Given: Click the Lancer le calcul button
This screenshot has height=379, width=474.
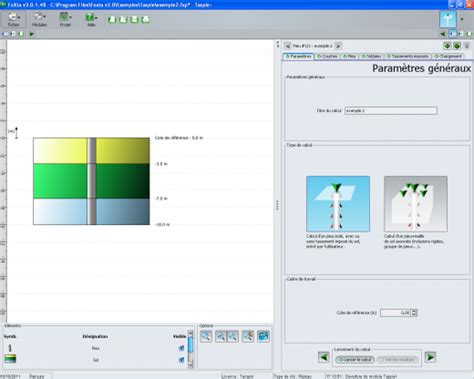Looking at the screenshot, I should [355, 360].
